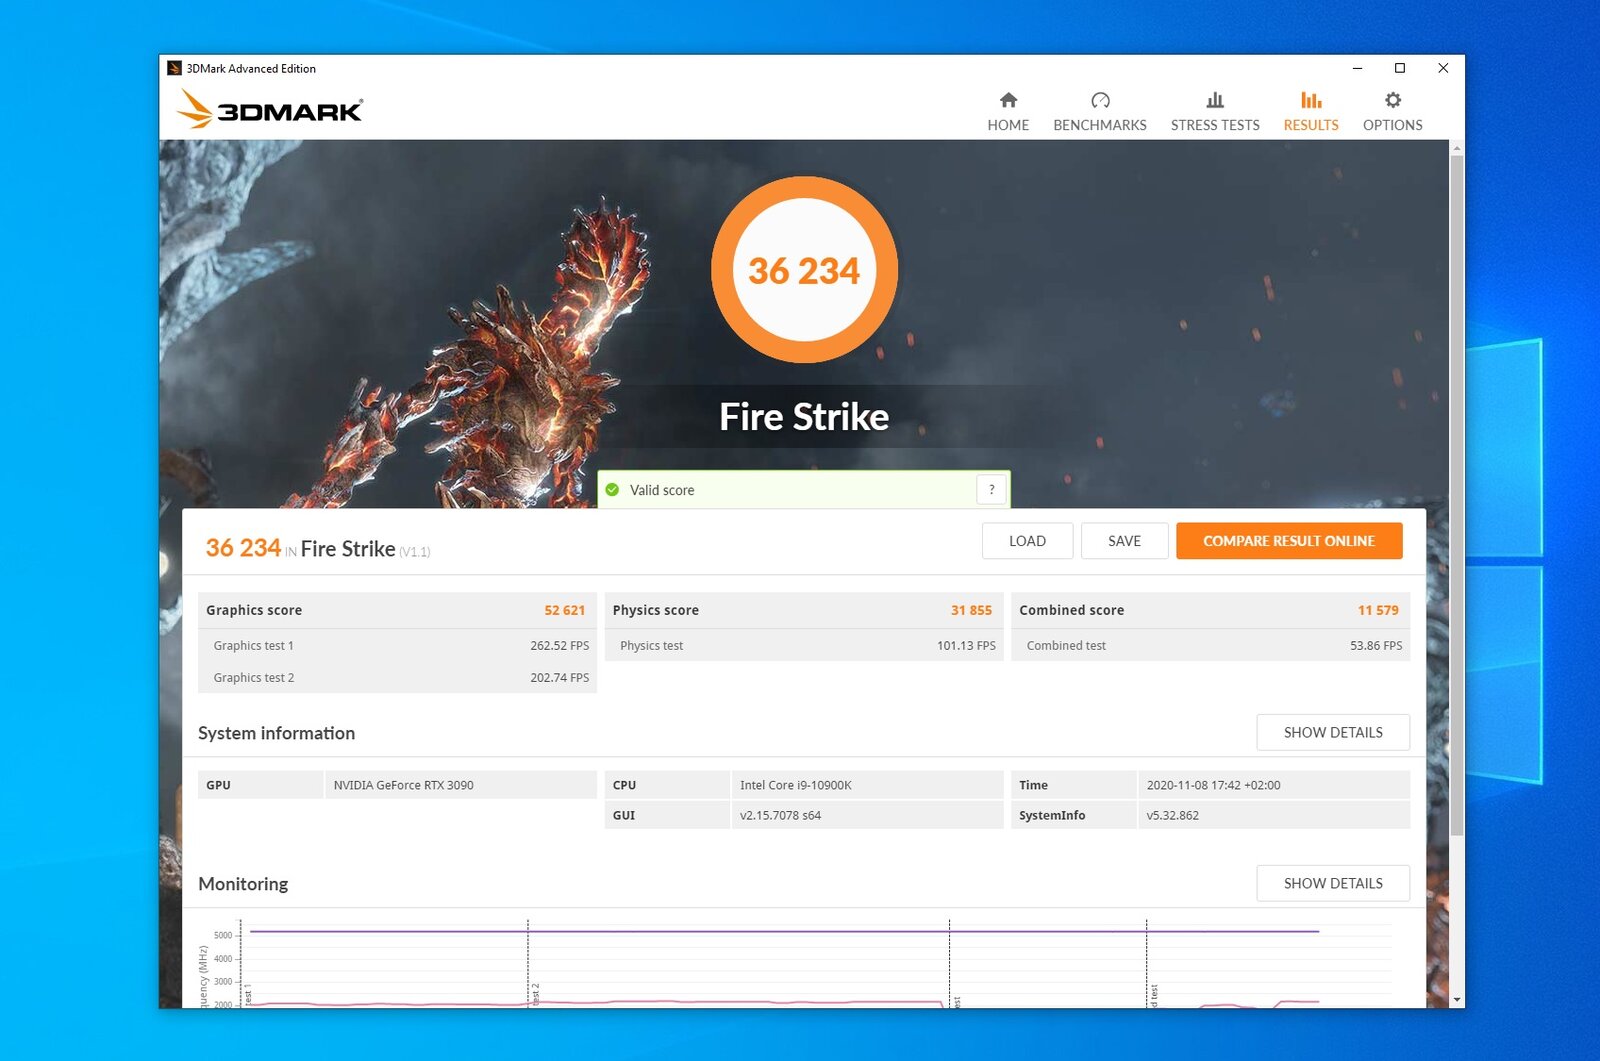Click the 36 234 score circle
The height and width of the screenshot is (1061, 1600).
(x=804, y=270)
